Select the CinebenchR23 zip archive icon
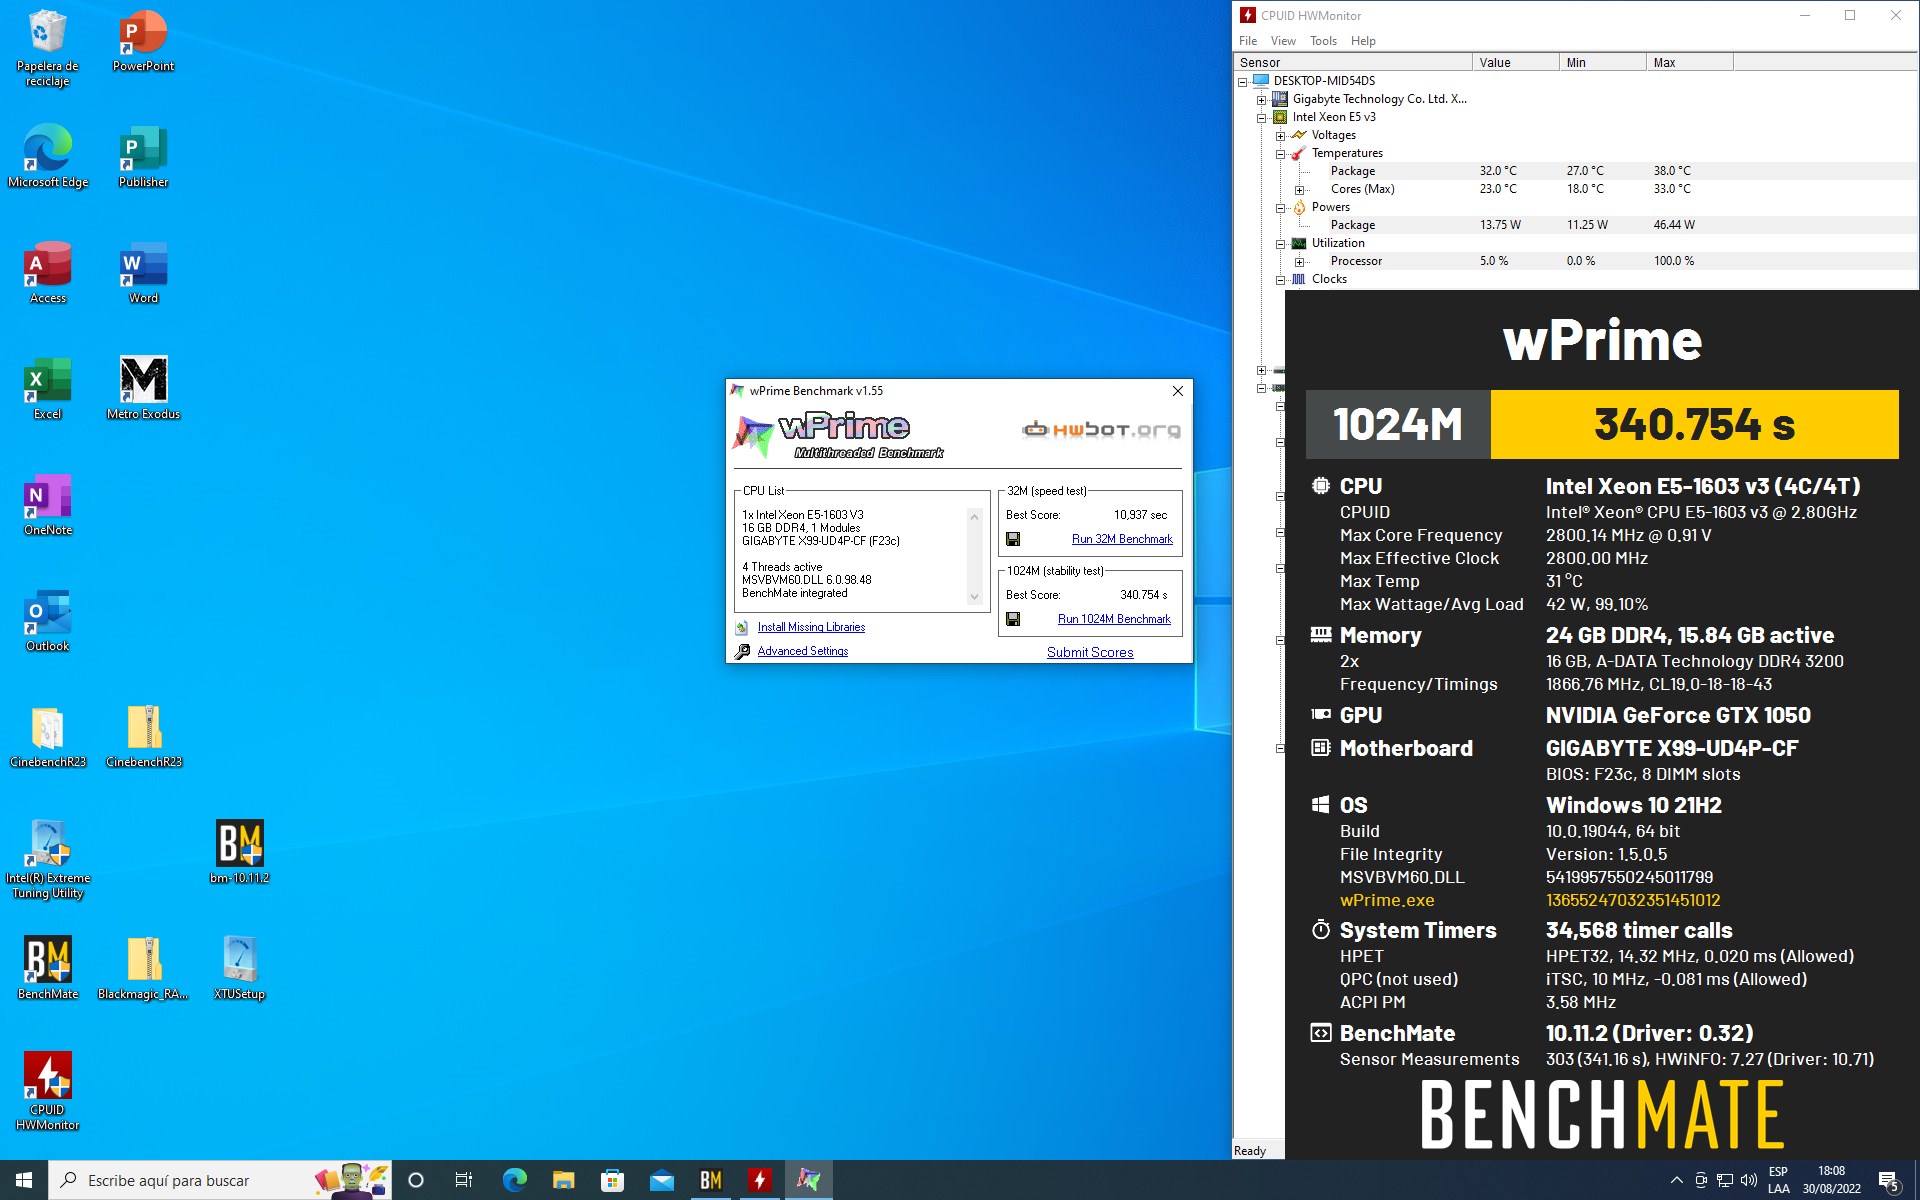1920x1200 pixels. click(x=143, y=736)
